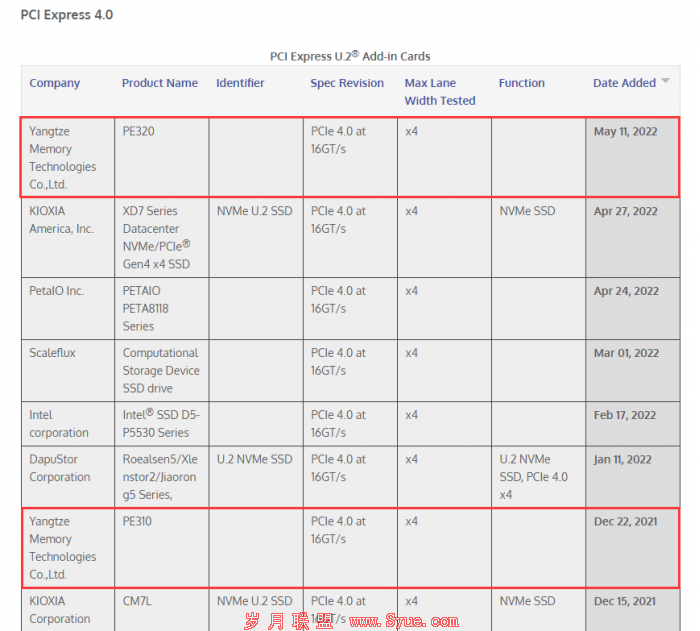
Task: Select the KIOXIA Corporation company cell
Action: 68,610
